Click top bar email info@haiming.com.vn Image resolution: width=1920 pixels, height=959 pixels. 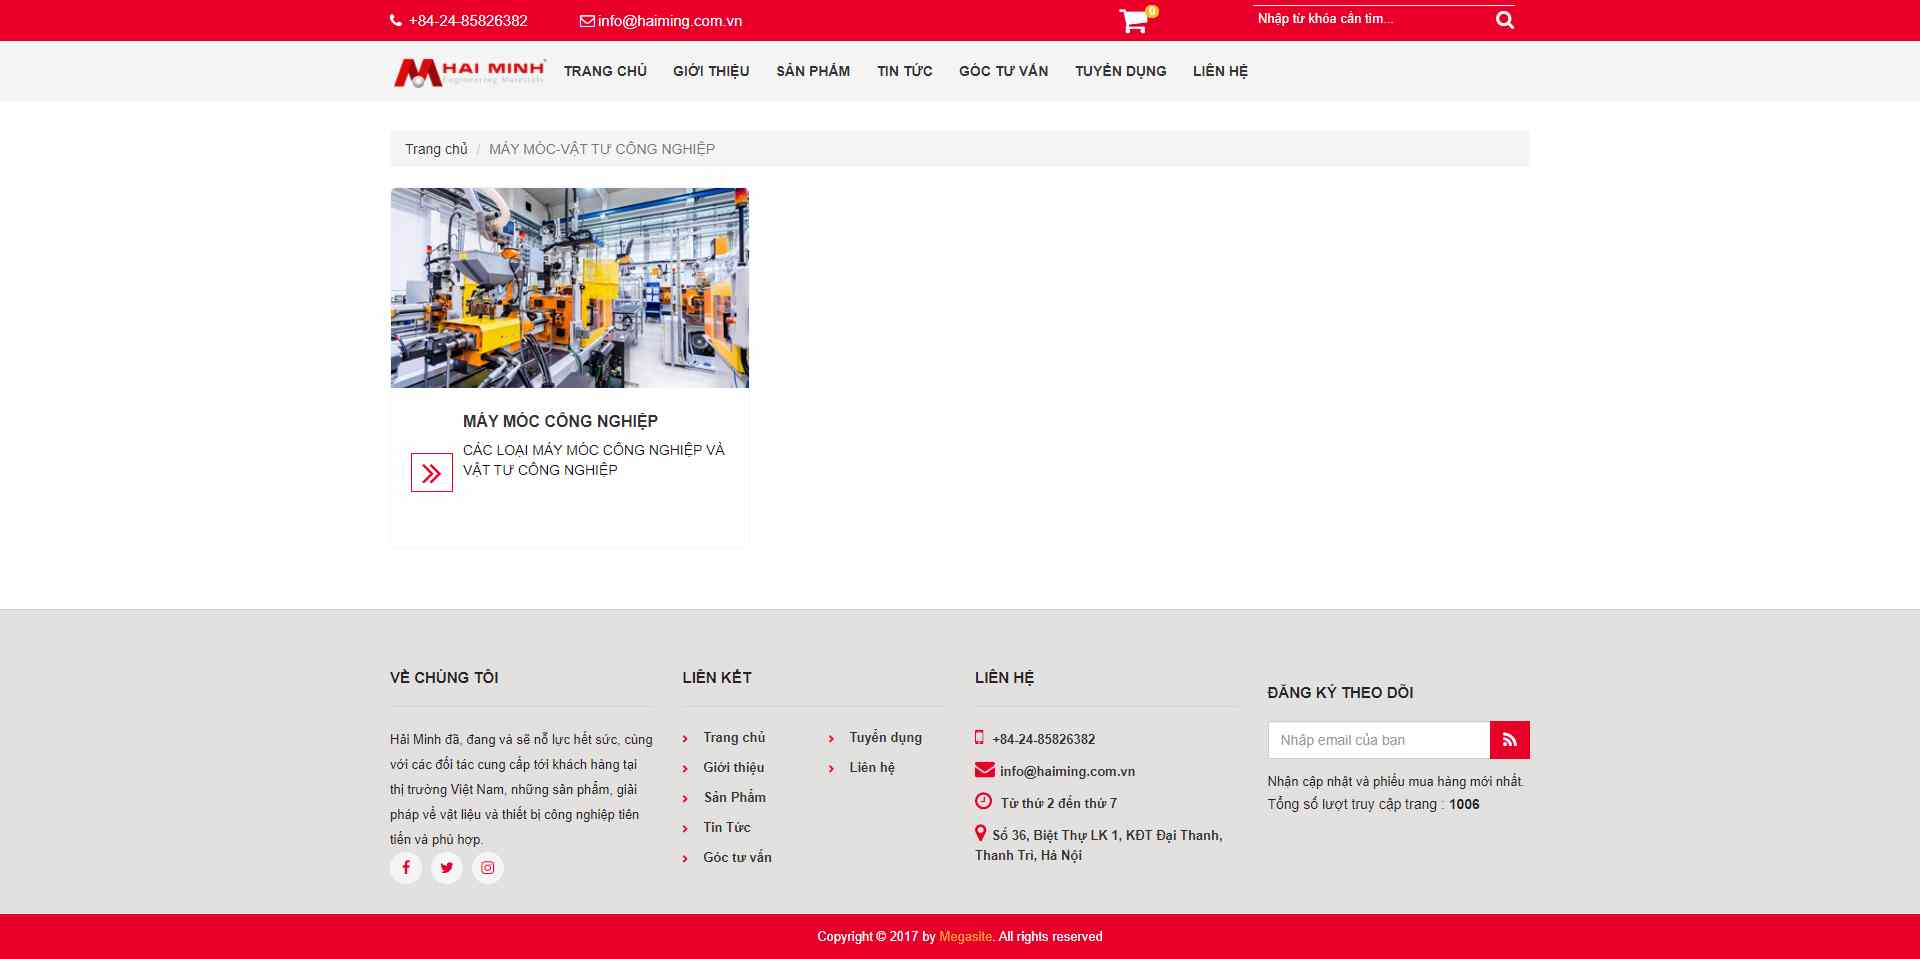670,21
